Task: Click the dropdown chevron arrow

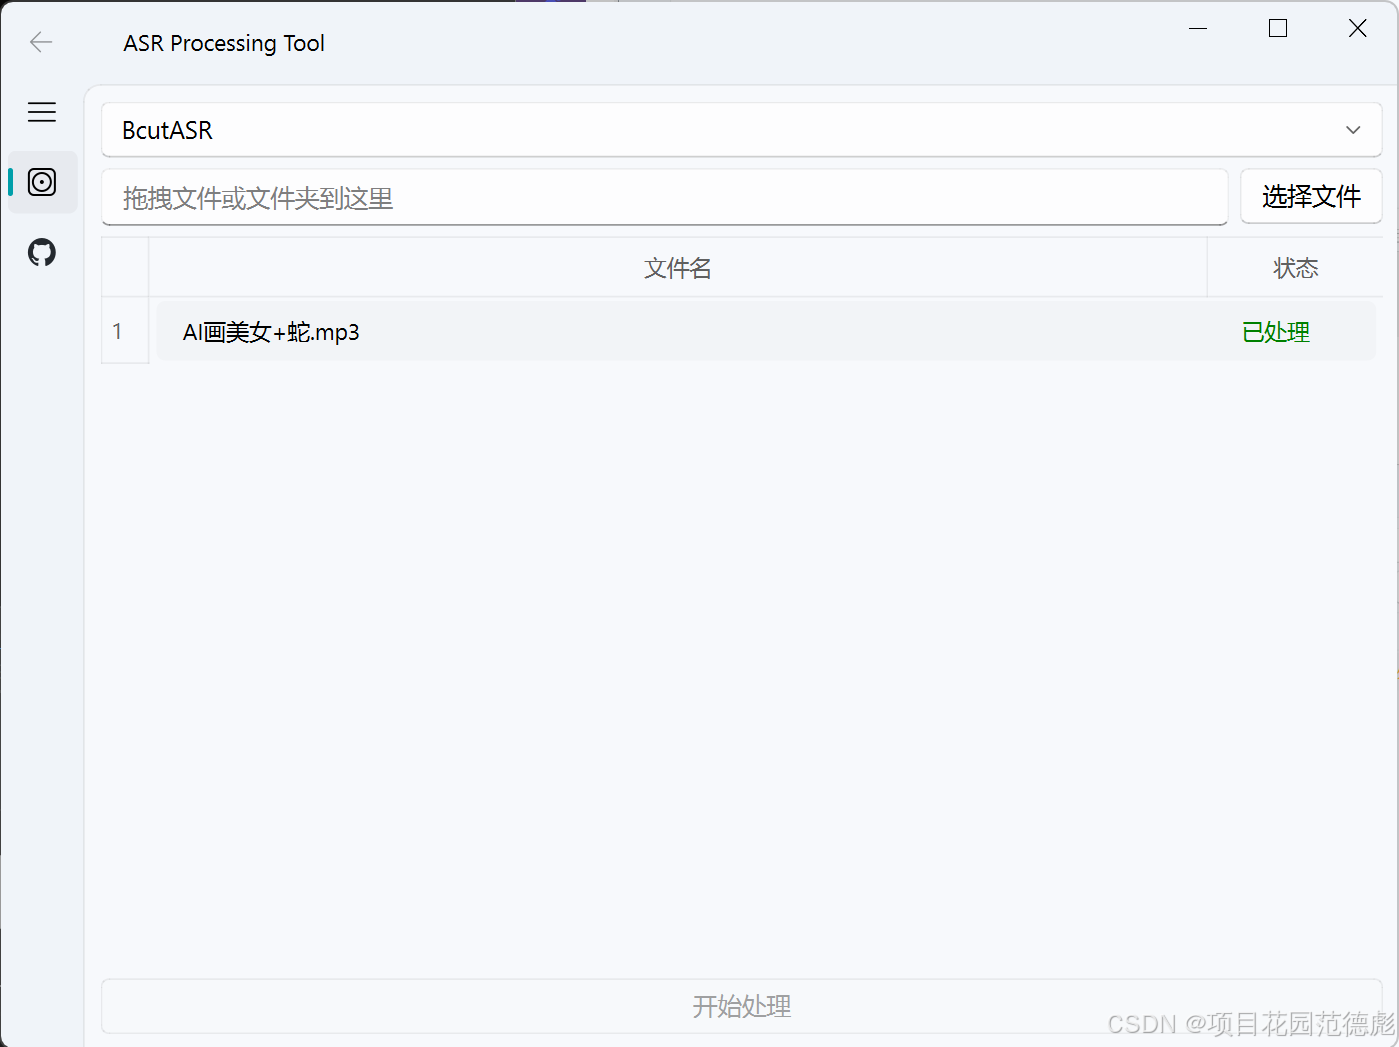Action: pyautogui.click(x=1353, y=130)
